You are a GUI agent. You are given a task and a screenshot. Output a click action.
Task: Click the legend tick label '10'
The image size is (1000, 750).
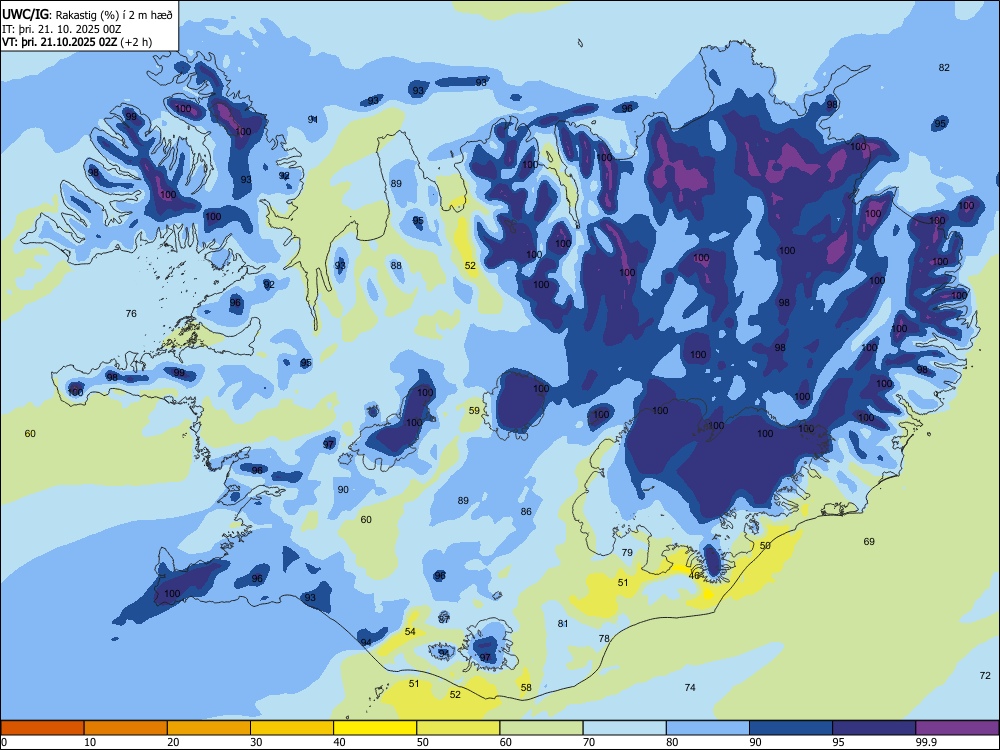click(90, 742)
